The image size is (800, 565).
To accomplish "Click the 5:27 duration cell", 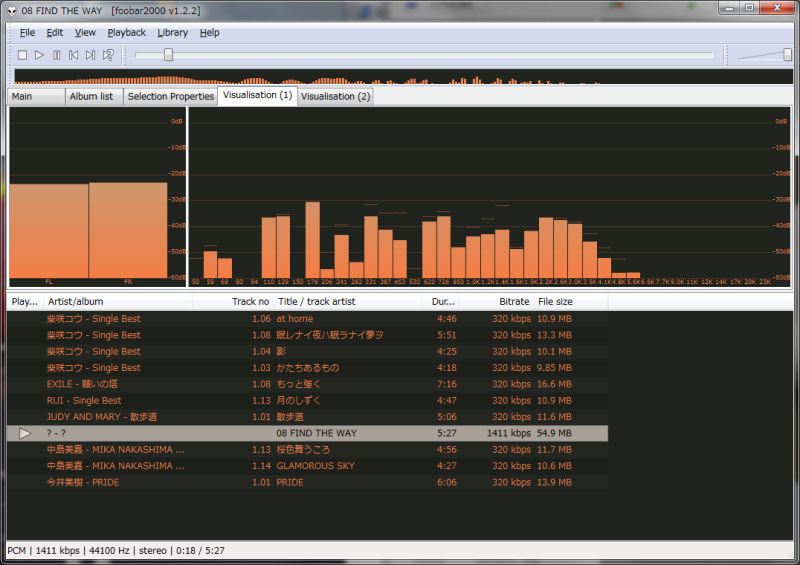I will (x=446, y=433).
